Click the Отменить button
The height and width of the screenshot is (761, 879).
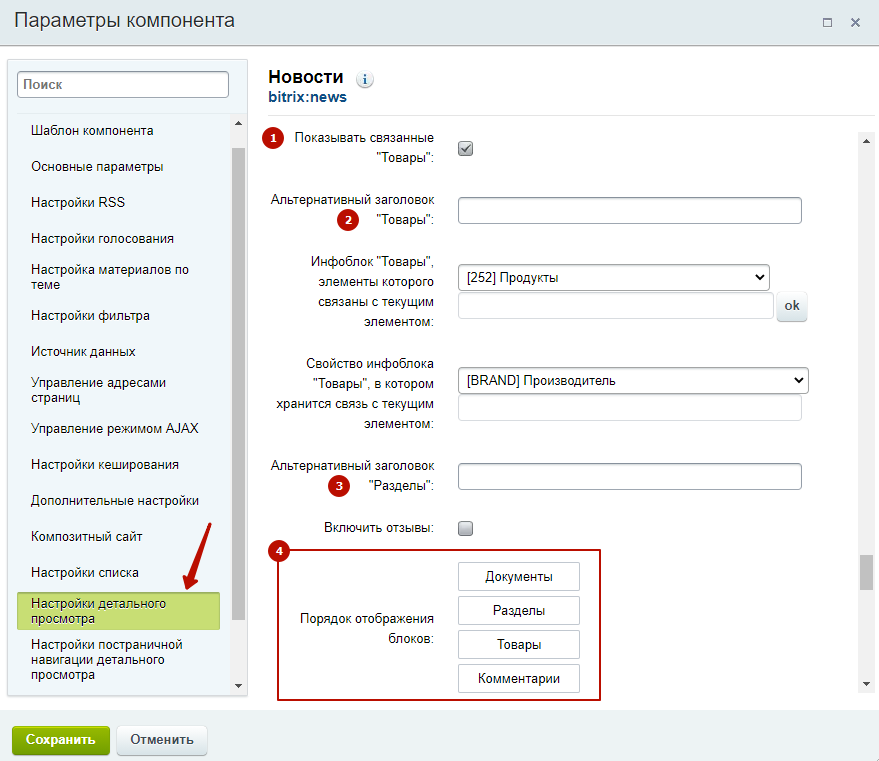pyautogui.click(x=162, y=740)
